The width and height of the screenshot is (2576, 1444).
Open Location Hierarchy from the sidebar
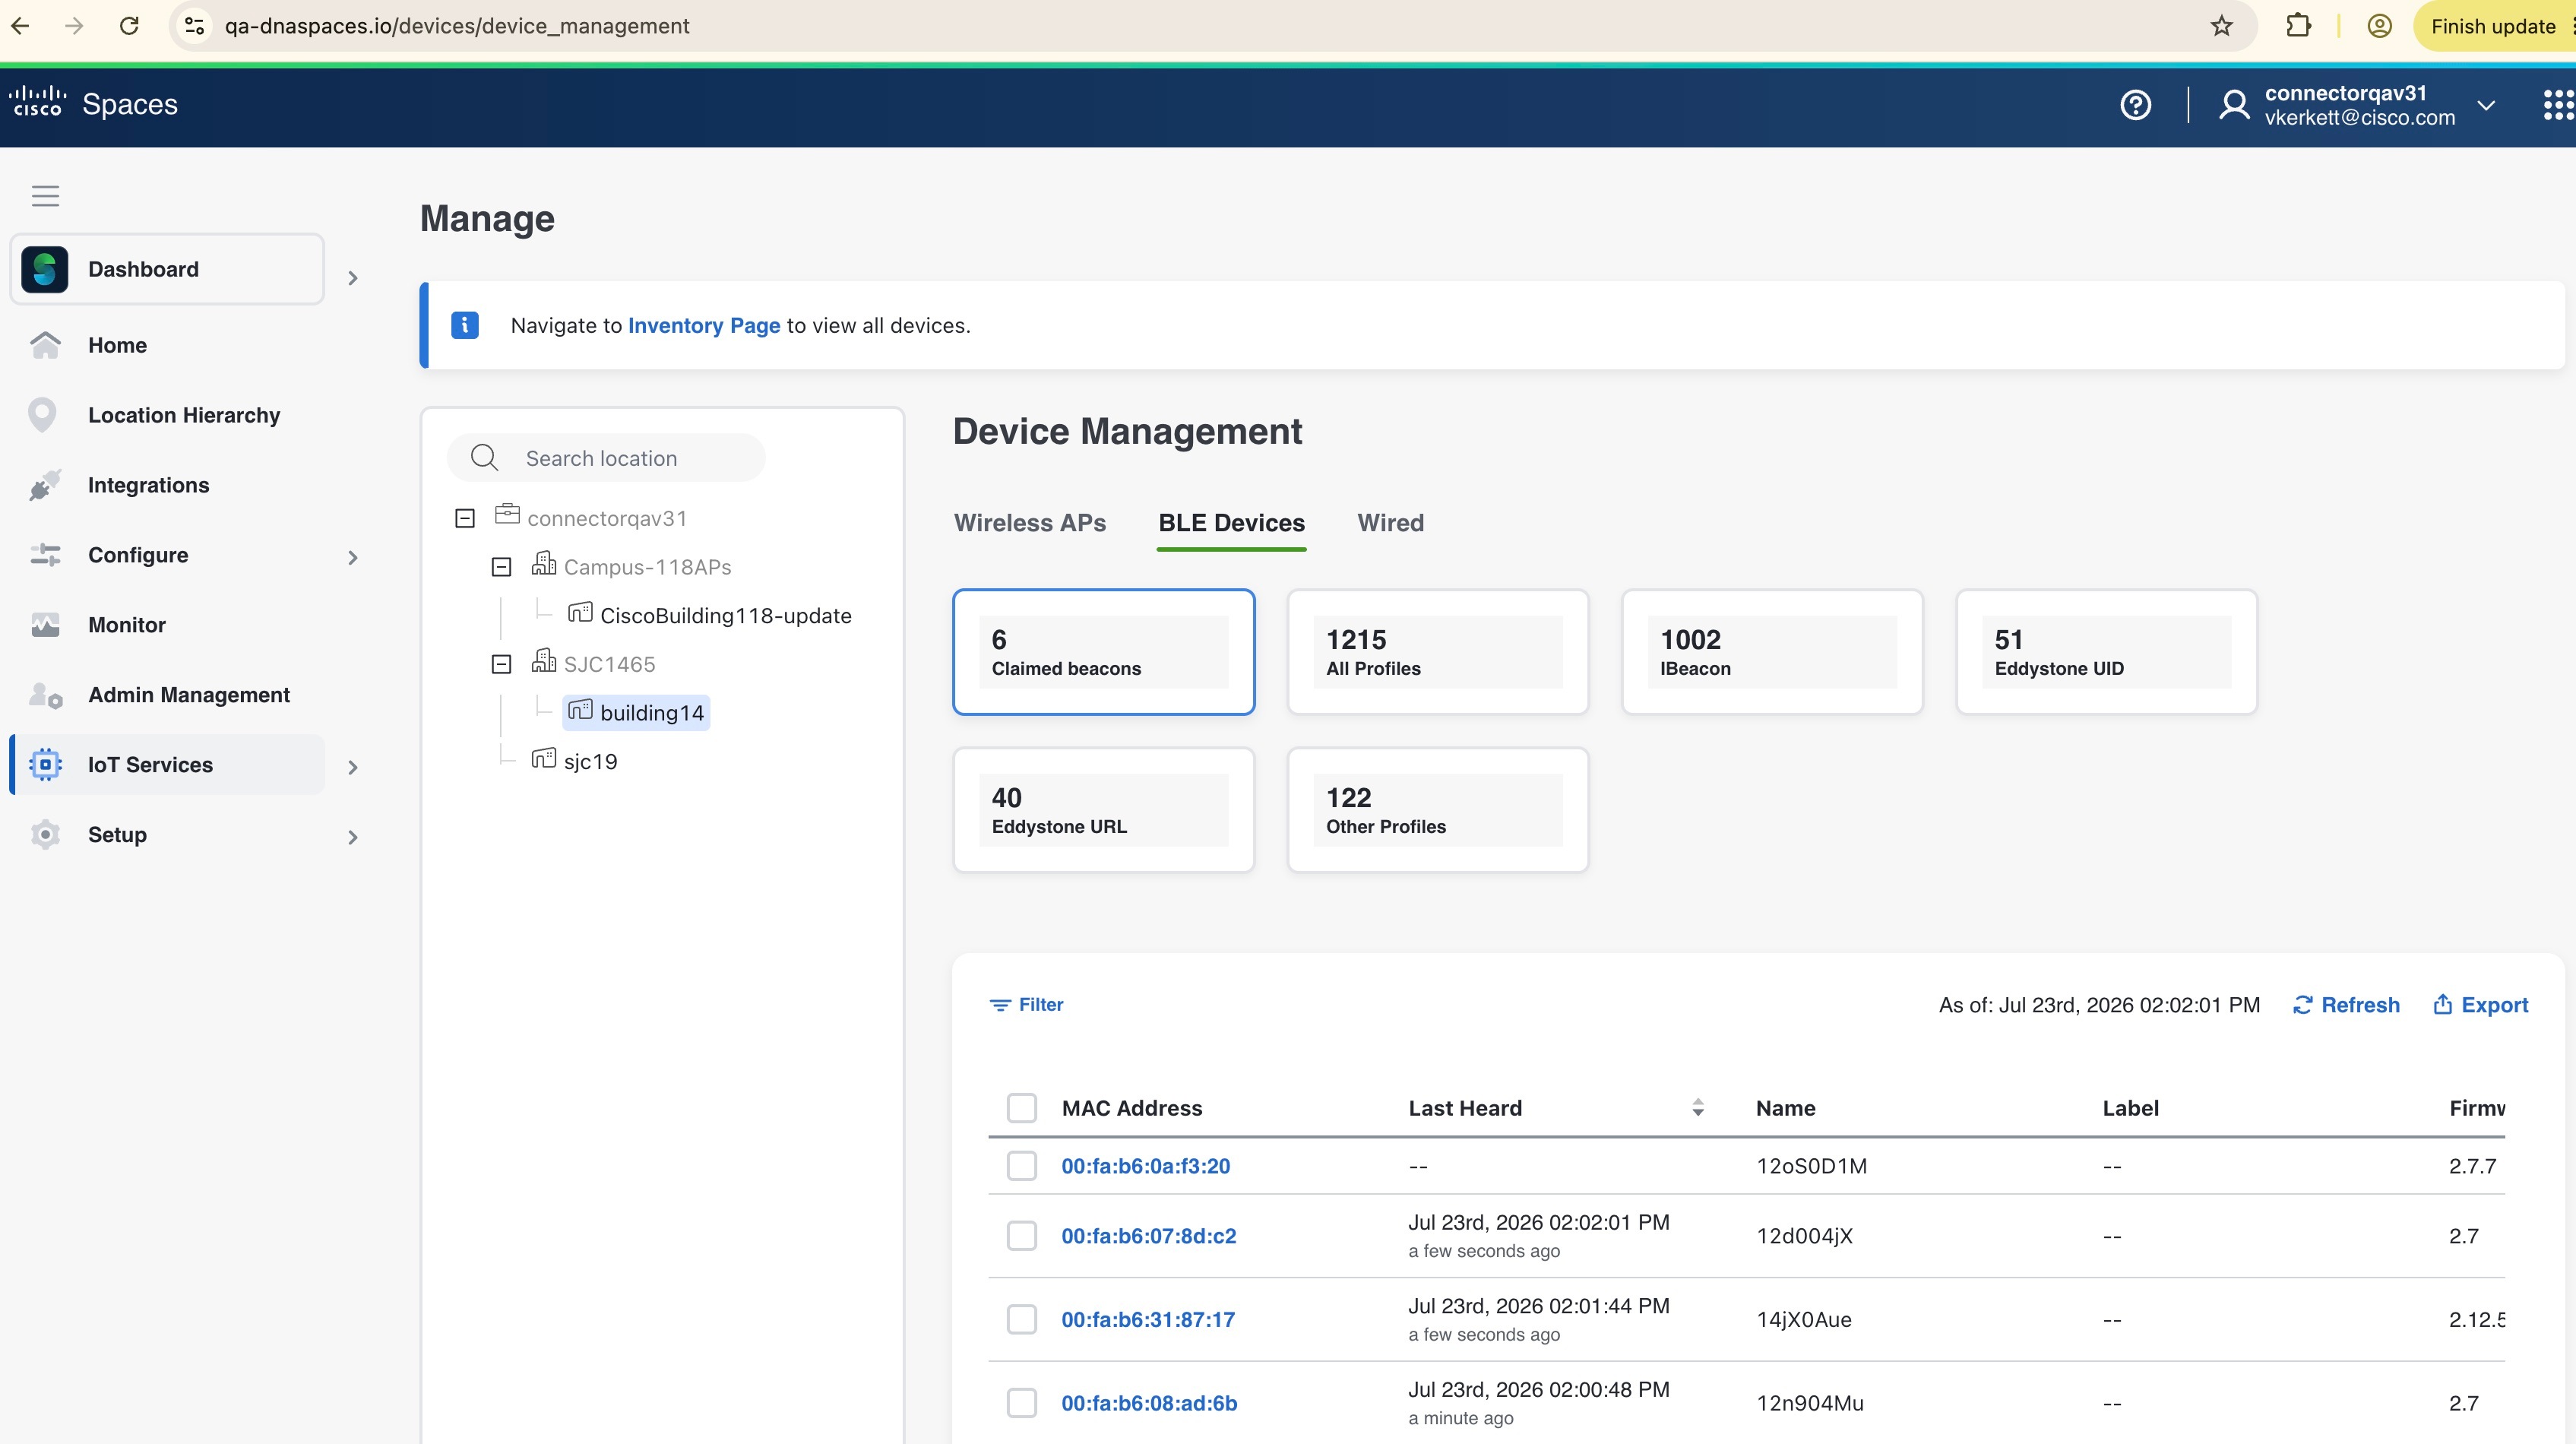184,415
